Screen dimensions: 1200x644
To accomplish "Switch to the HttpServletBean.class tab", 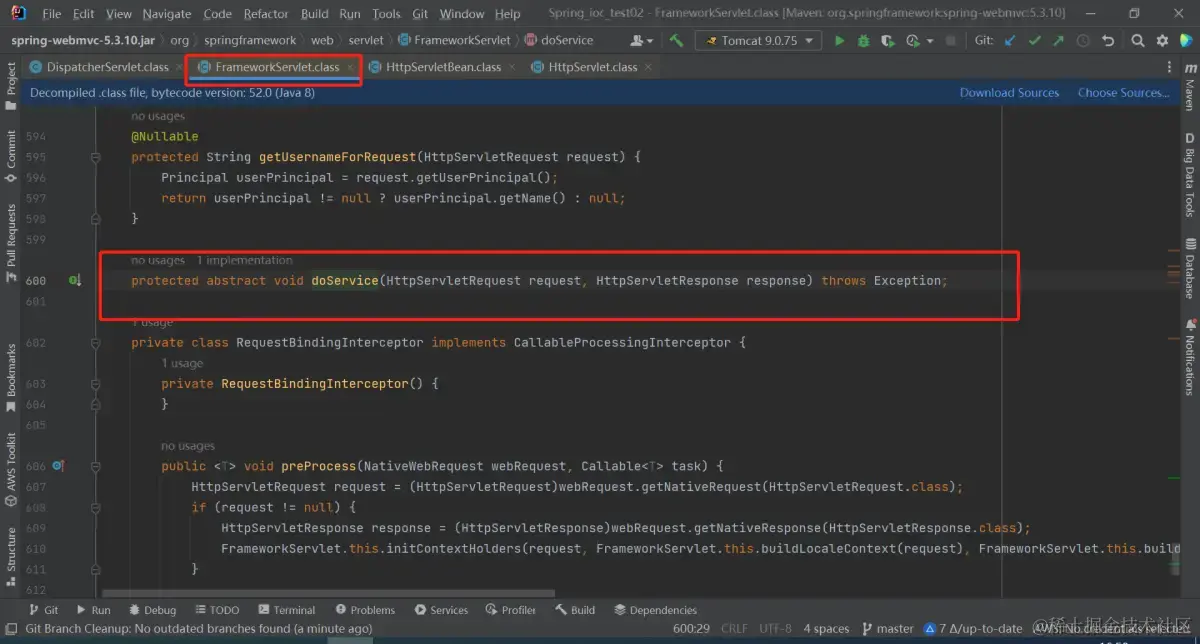I will click(443, 67).
